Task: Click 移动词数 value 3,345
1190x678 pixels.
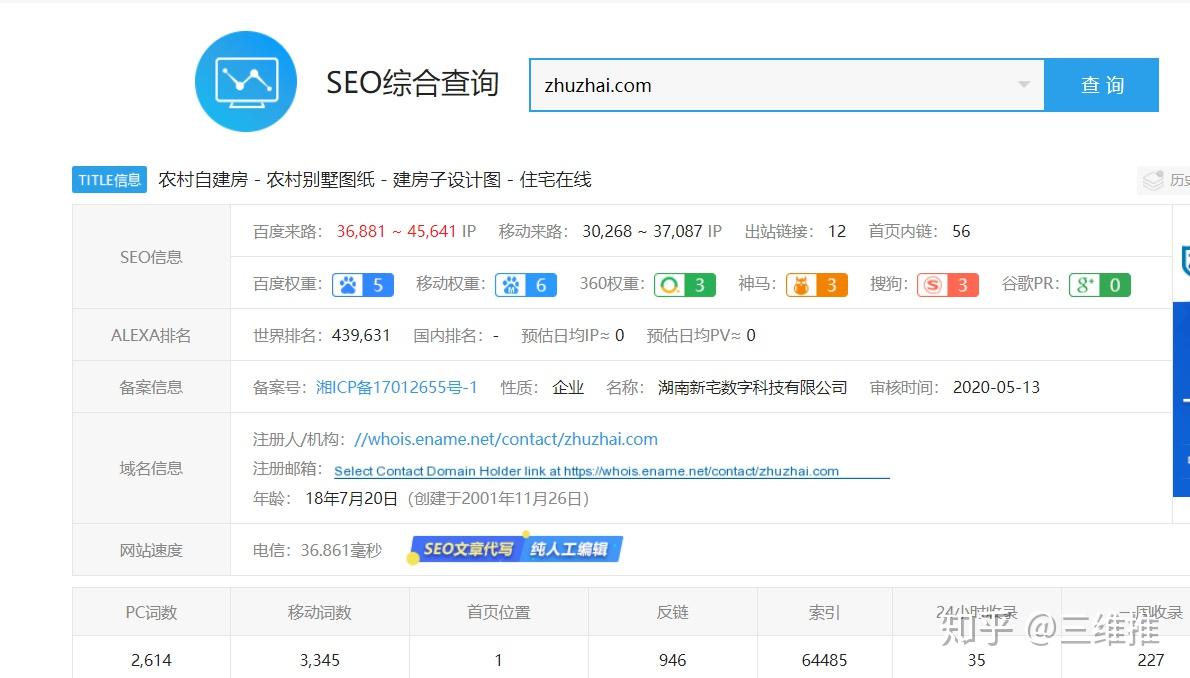Action: (x=320, y=660)
